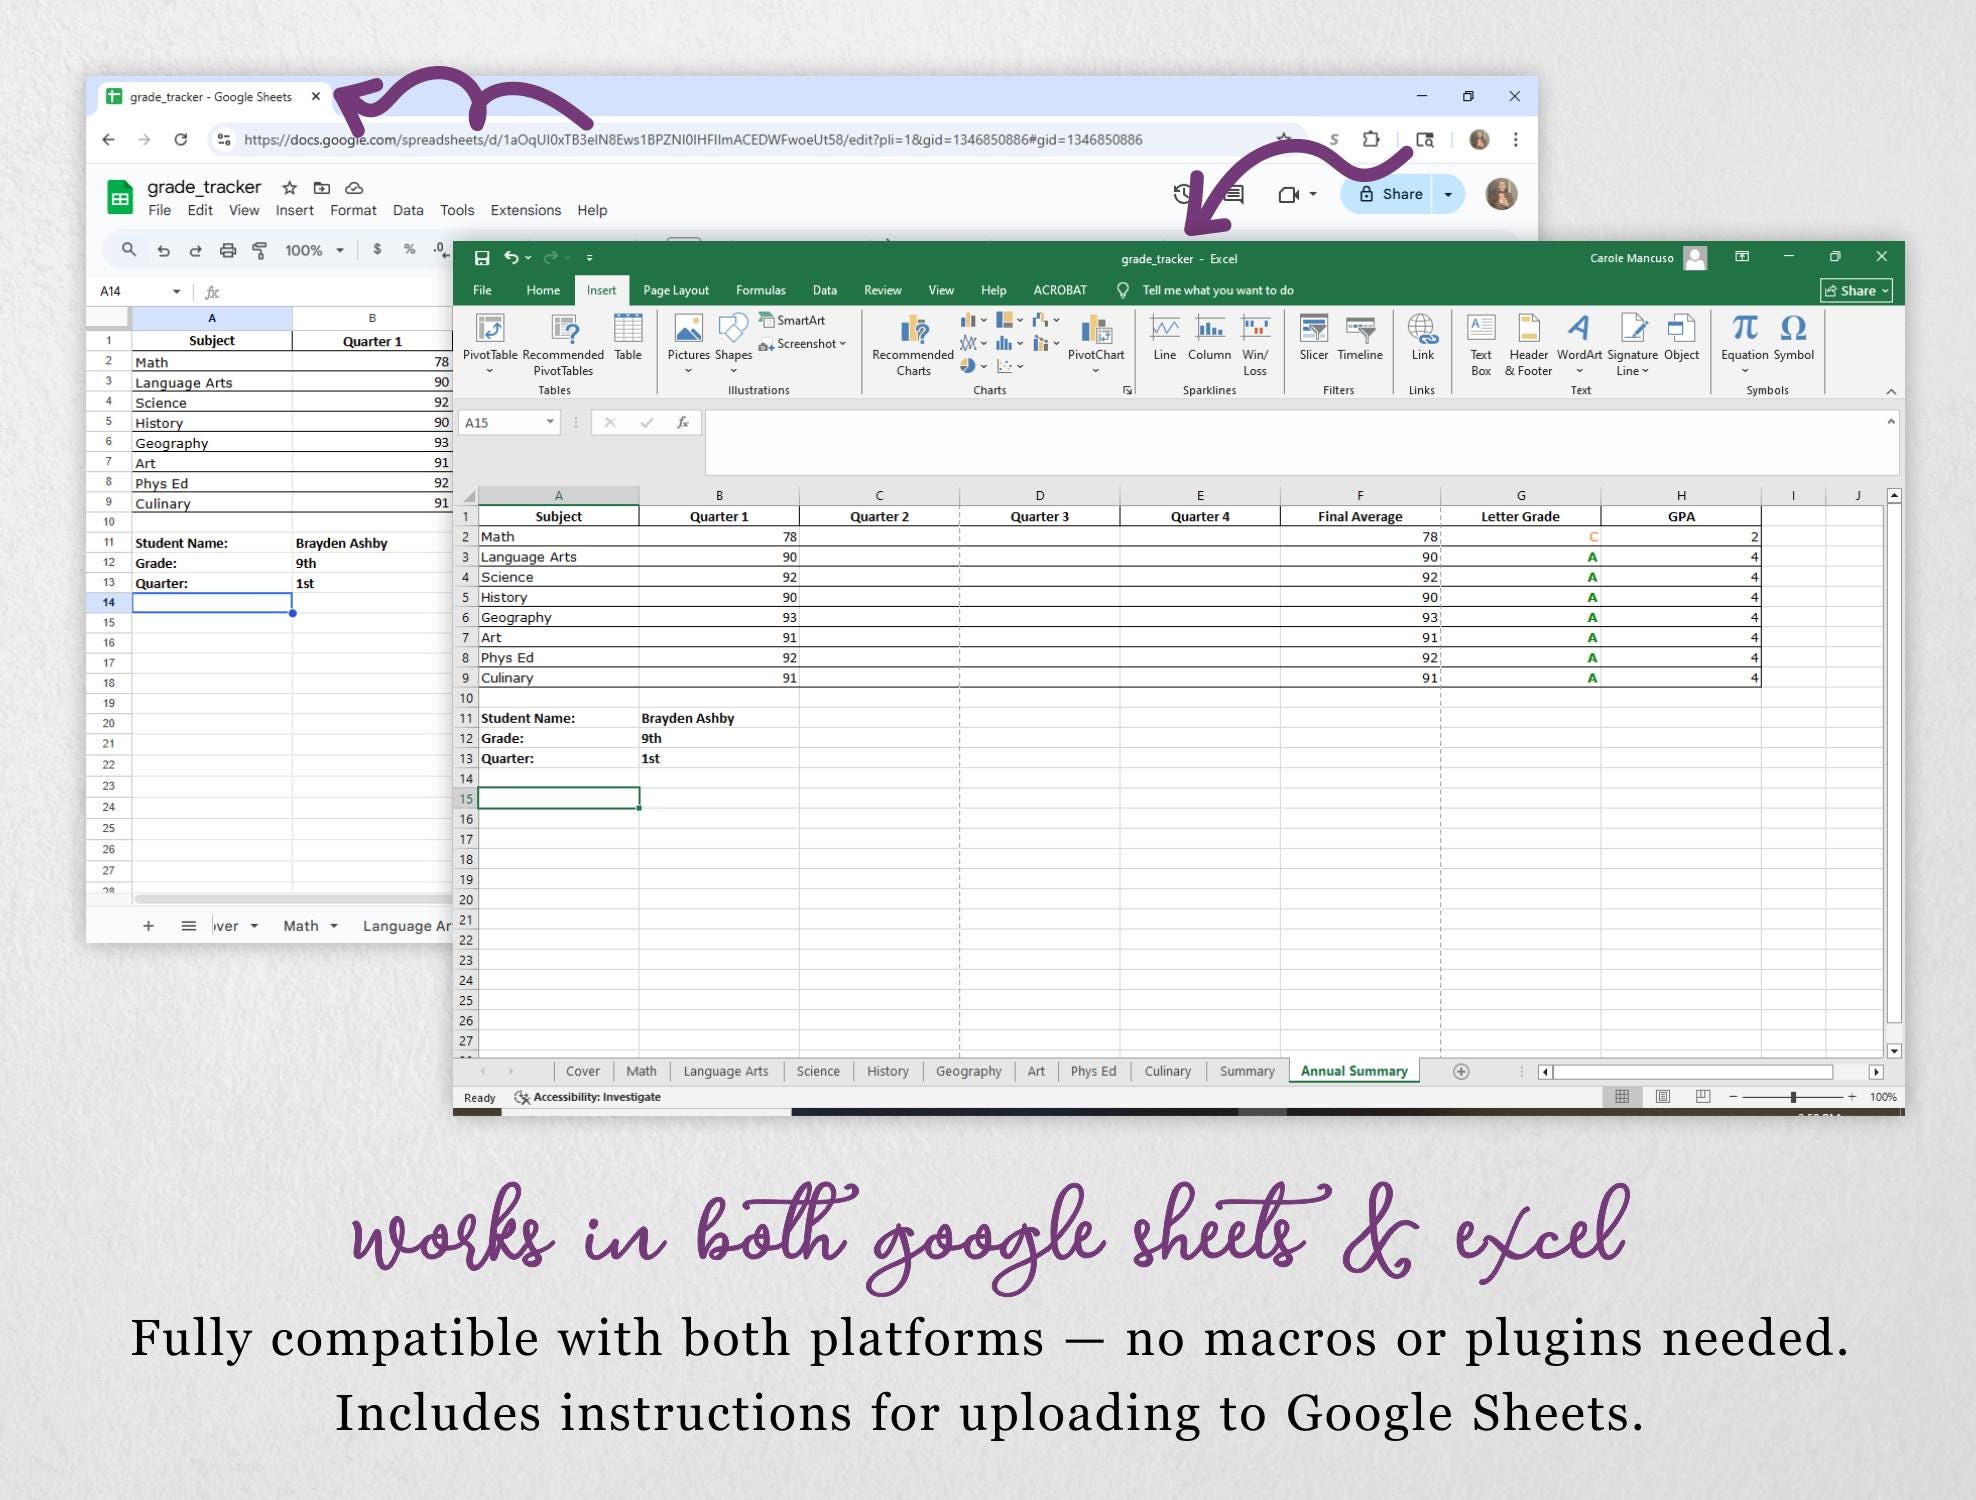Image resolution: width=1976 pixels, height=1500 pixels.
Task: Search the menus in Google Sheets
Action: (x=128, y=250)
